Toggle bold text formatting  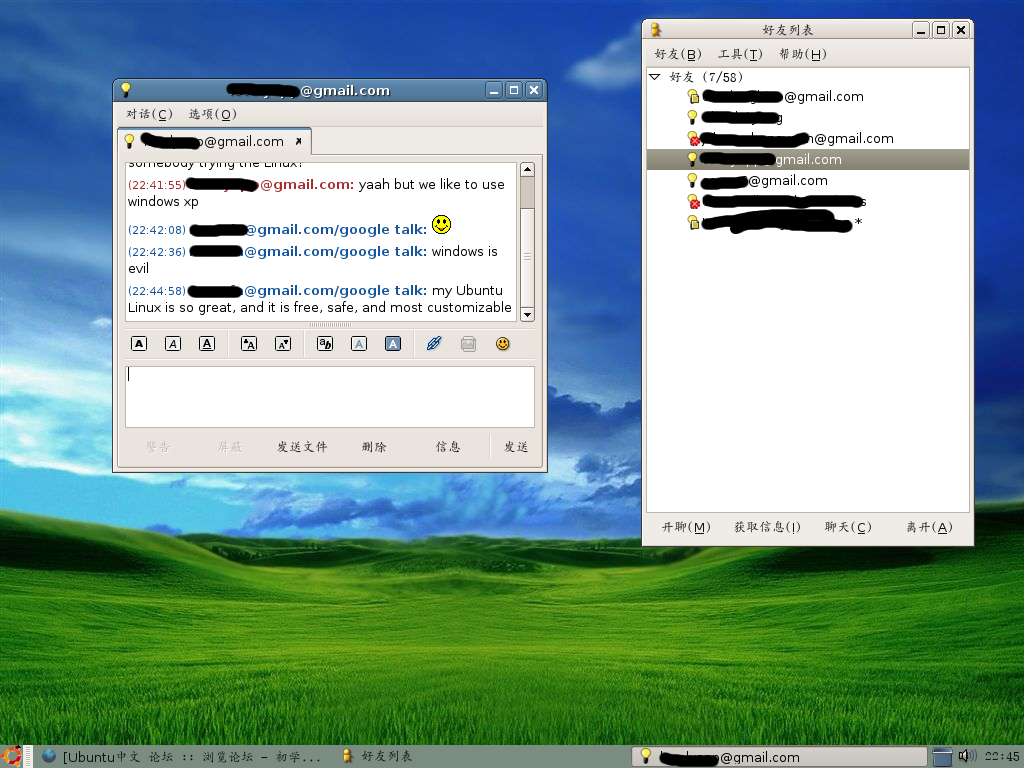pos(139,344)
